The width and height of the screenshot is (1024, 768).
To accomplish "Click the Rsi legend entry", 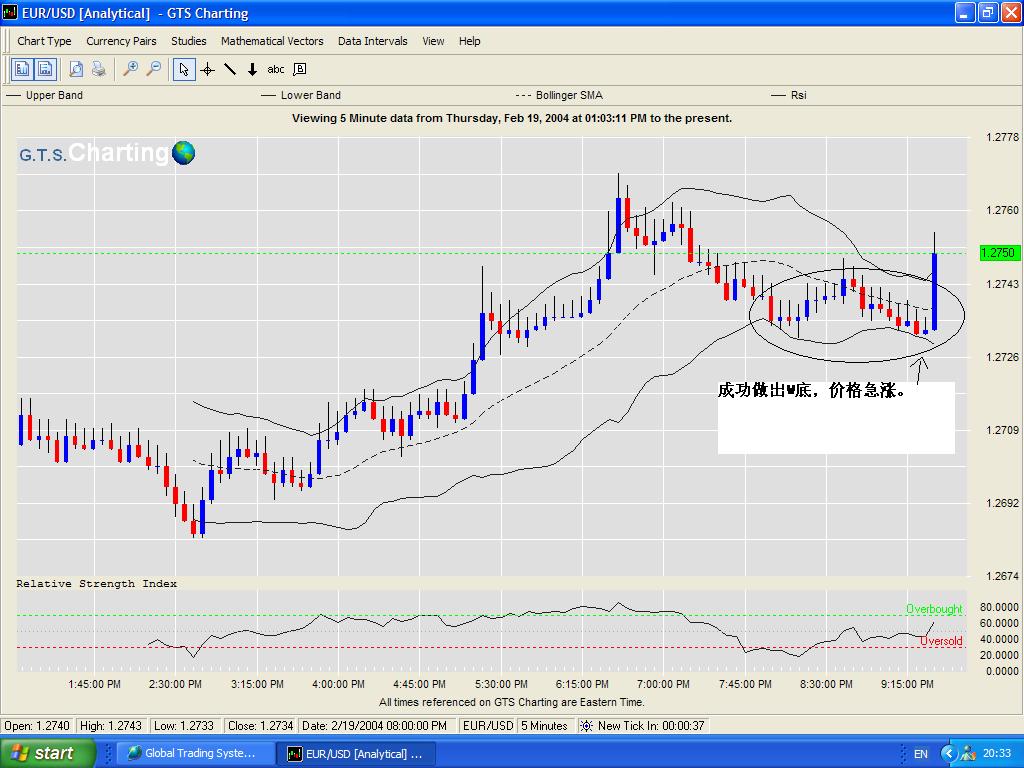I will tap(789, 95).
